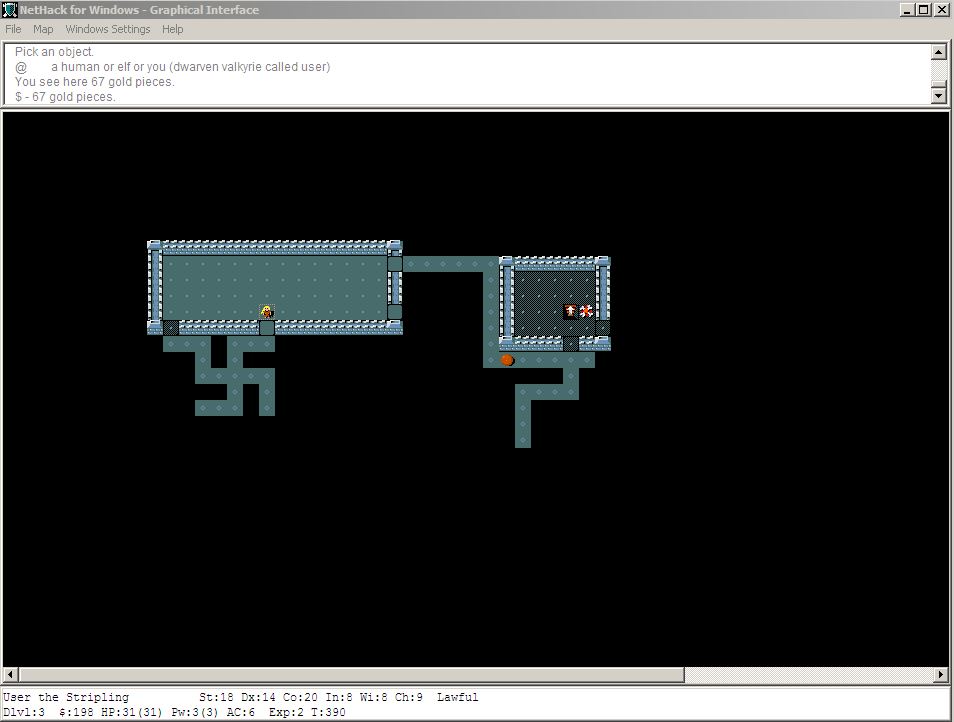Image resolution: width=954 pixels, height=722 pixels.
Task: Click the 'Dlvl:3' status value
Action: 24,712
